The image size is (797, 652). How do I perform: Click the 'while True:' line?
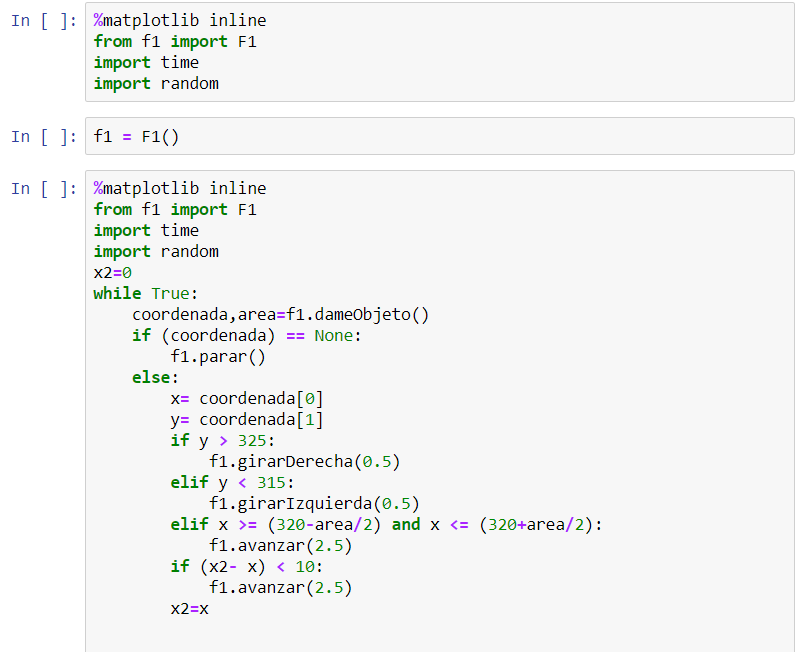(x=145, y=293)
